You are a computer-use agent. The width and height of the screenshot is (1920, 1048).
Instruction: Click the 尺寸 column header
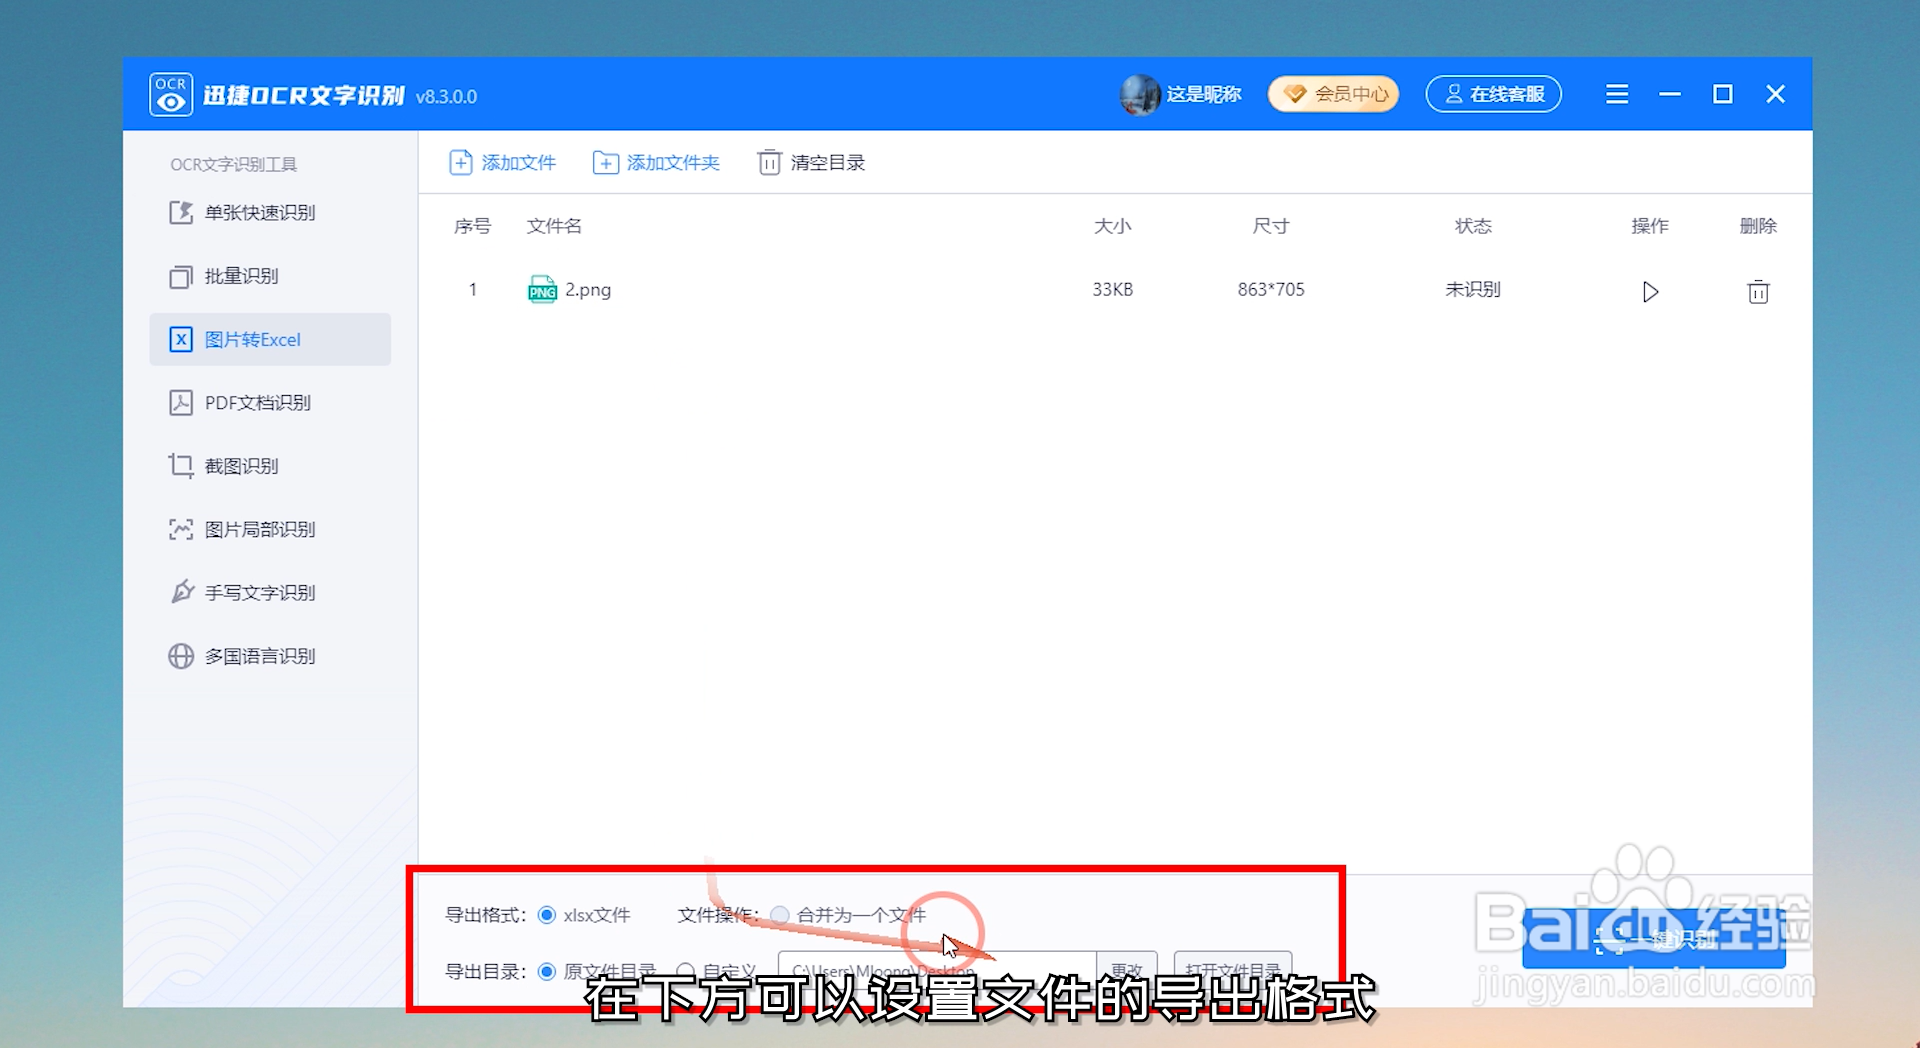pos(1270,226)
